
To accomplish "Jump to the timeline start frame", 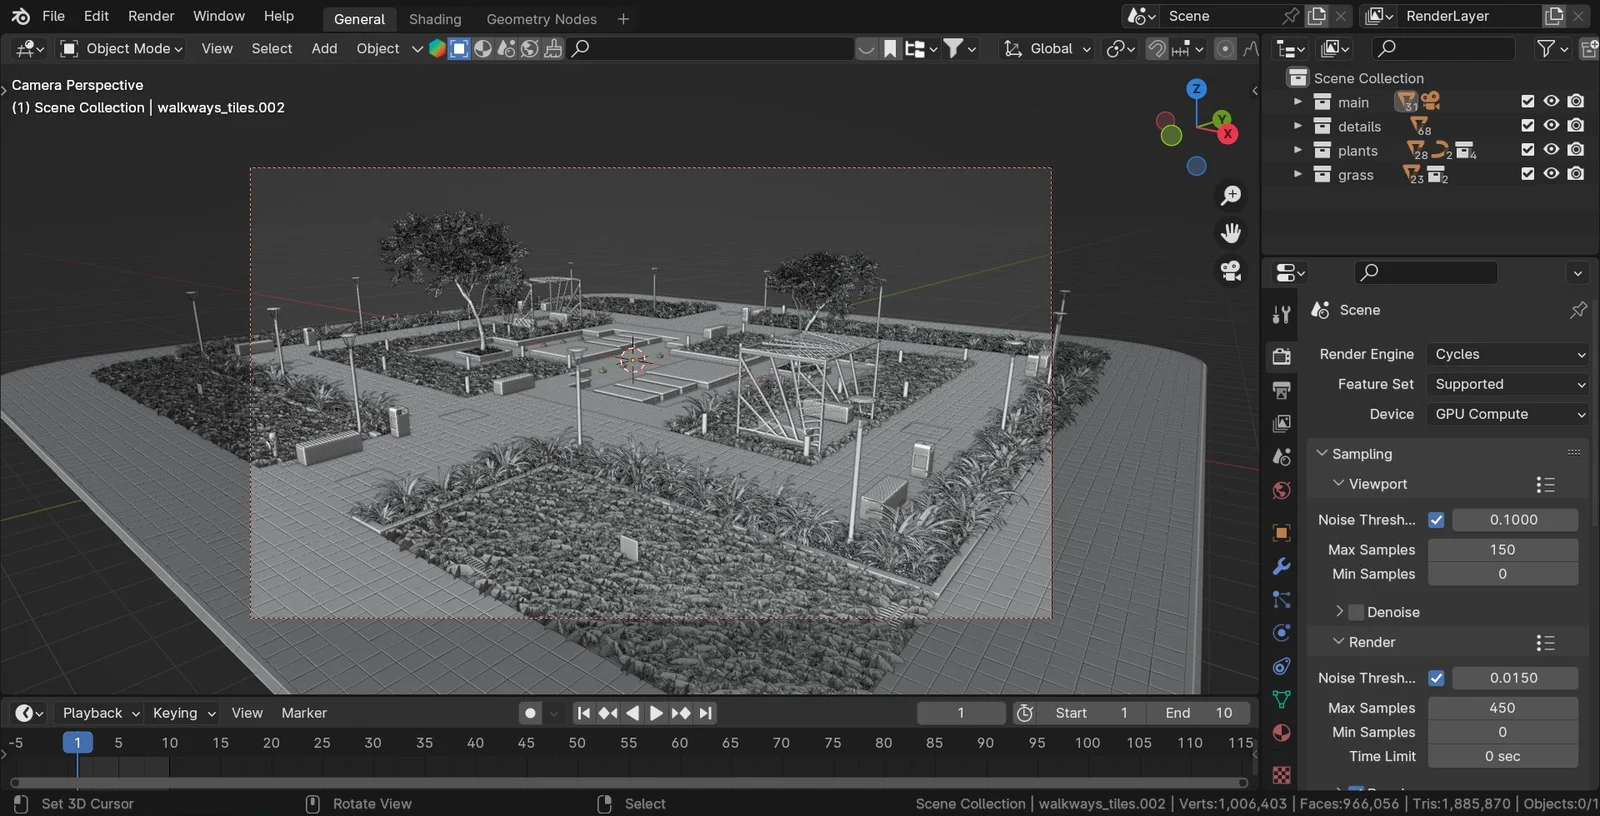I will click(584, 713).
